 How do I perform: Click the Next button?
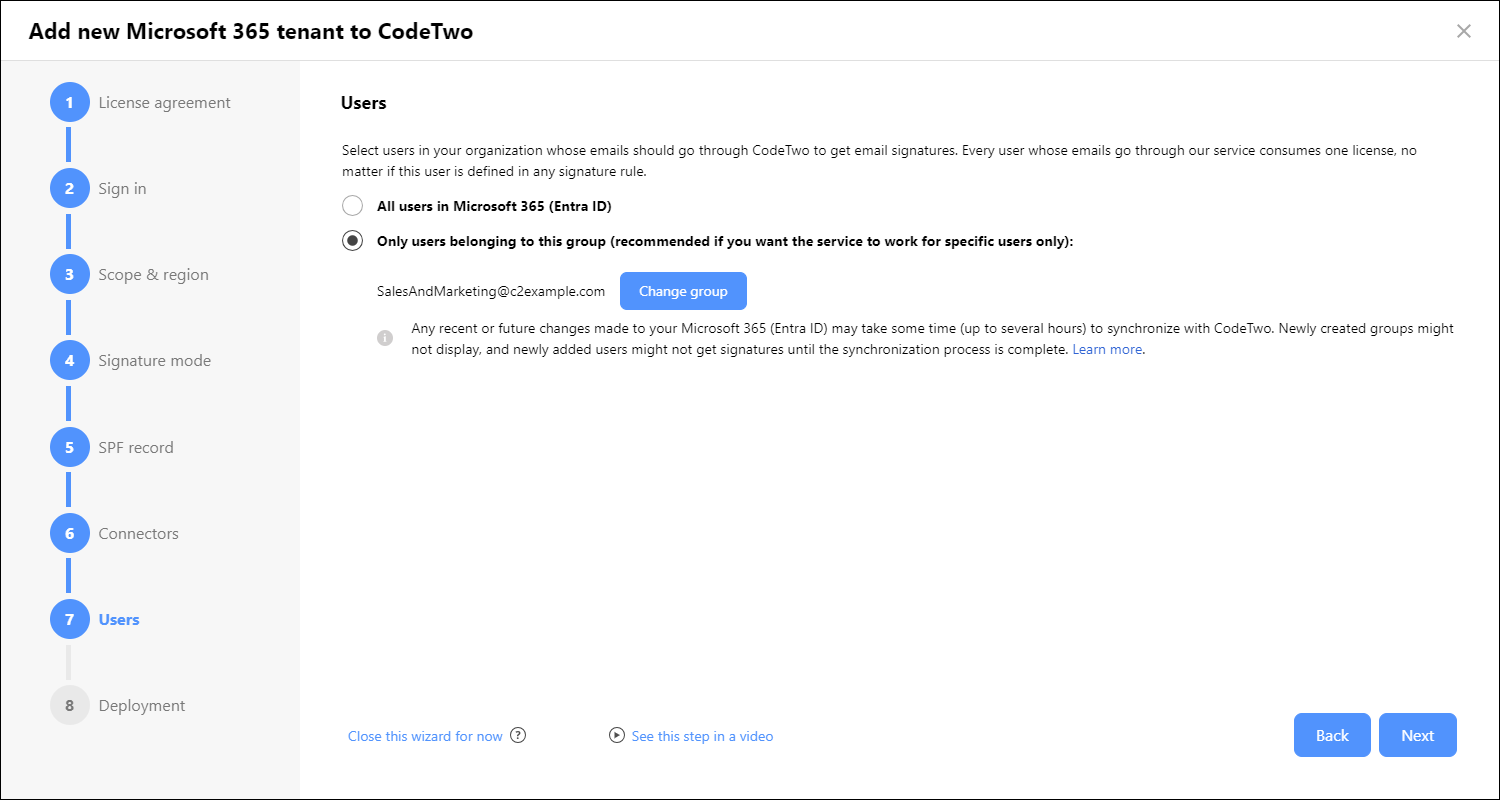[x=1417, y=735]
